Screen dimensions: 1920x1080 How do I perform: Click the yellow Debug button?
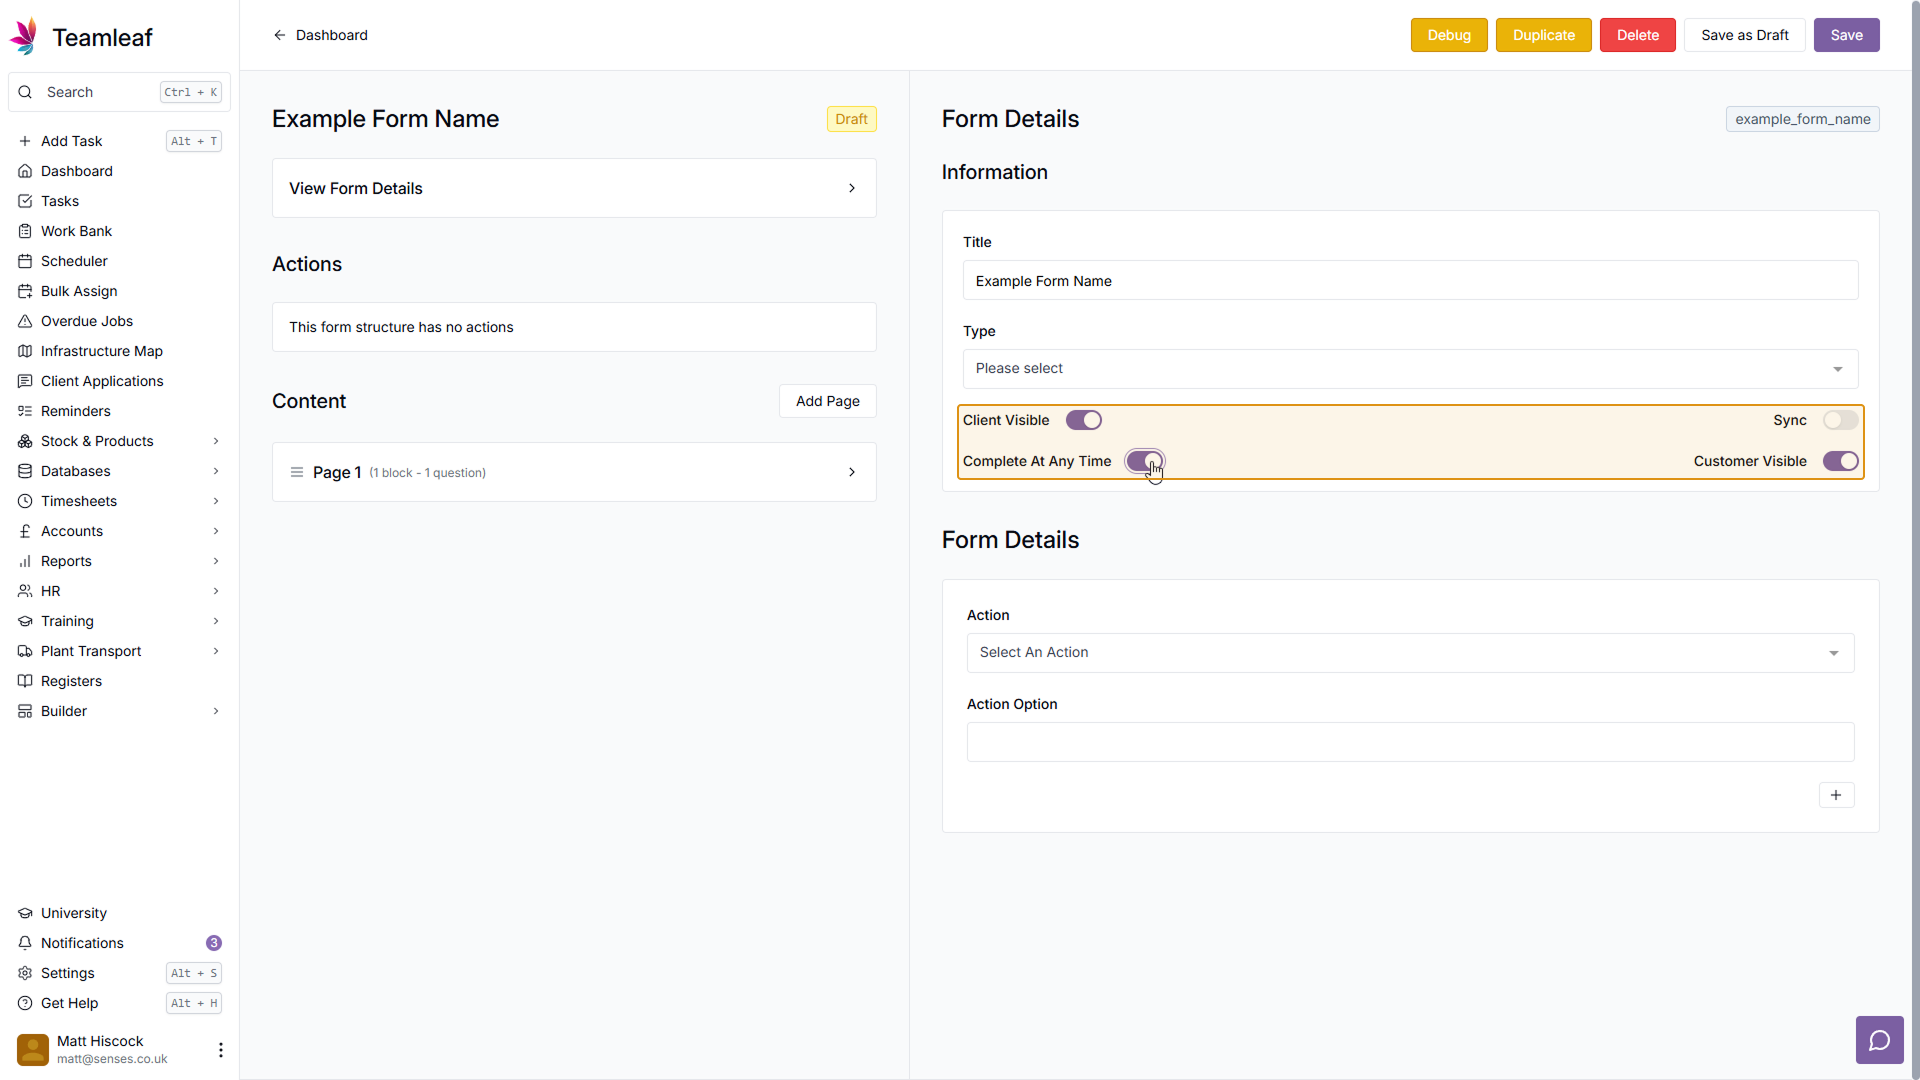[1448, 35]
